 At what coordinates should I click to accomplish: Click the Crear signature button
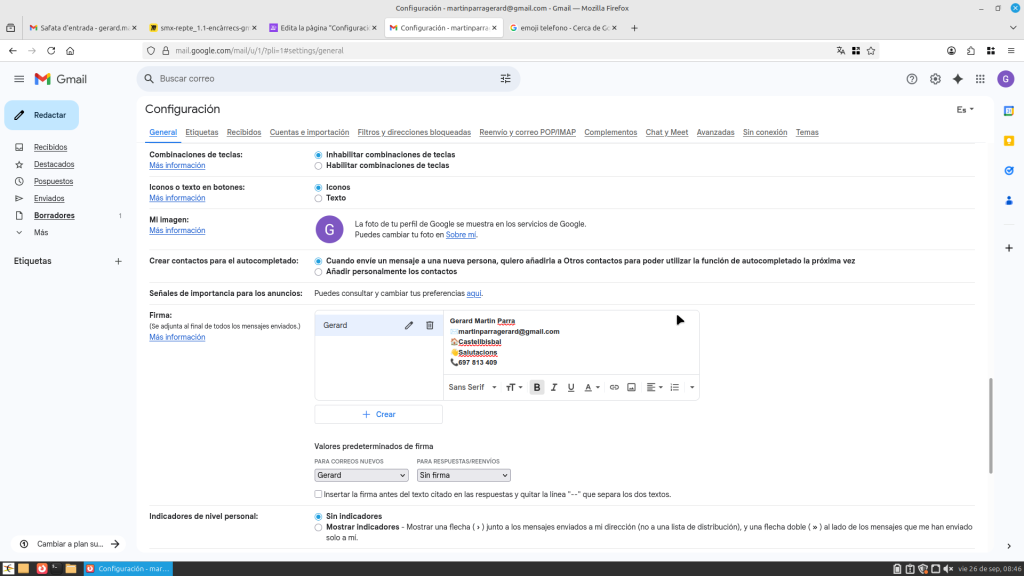pyautogui.click(x=378, y=414)
